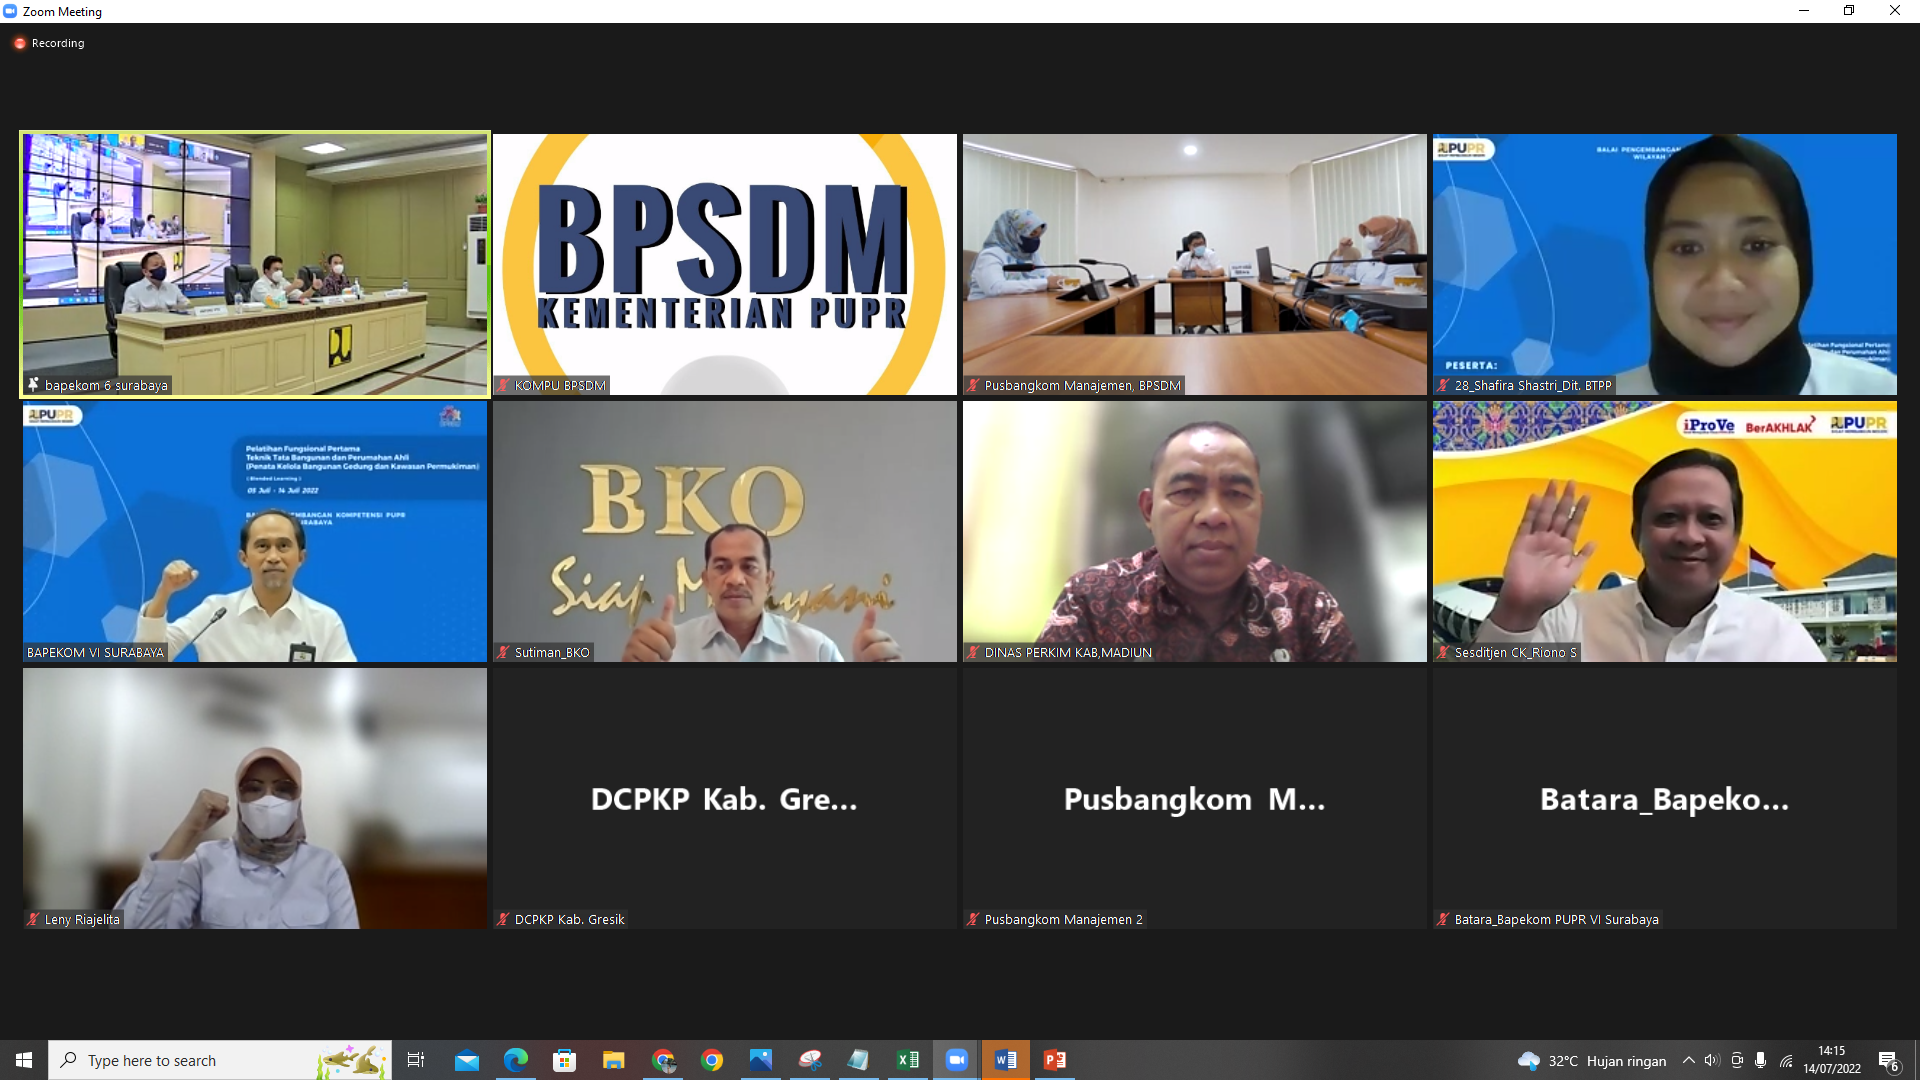Image resolution: width=1920 pixels, height=1080 pixels.
Task: Click muted mic icon beside KOMPU BPSDM
Action: pyautogui.click(x=503, y=385)
